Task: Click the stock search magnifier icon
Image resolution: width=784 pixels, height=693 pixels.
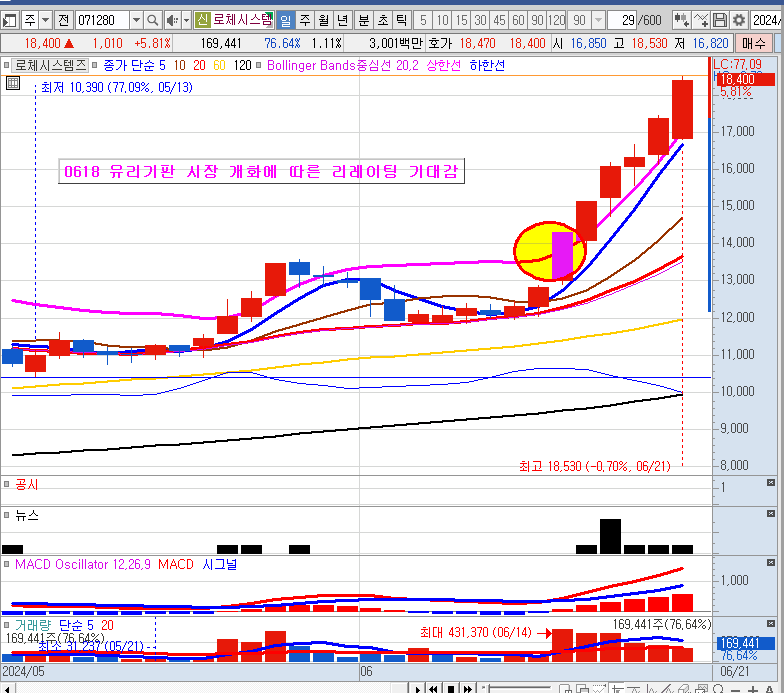Action: click(153, 20)
